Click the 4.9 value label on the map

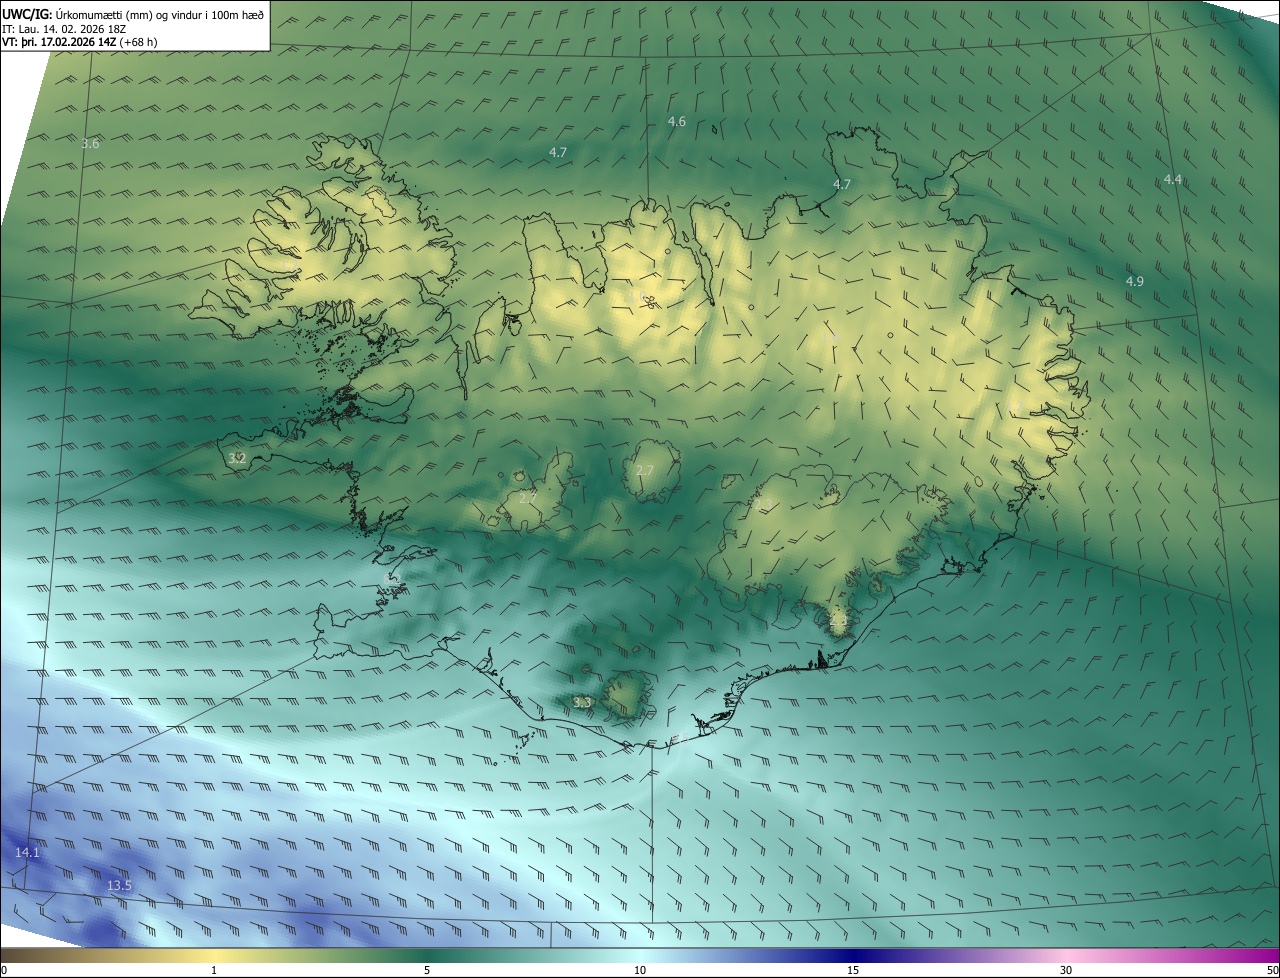coord(1134,282)
